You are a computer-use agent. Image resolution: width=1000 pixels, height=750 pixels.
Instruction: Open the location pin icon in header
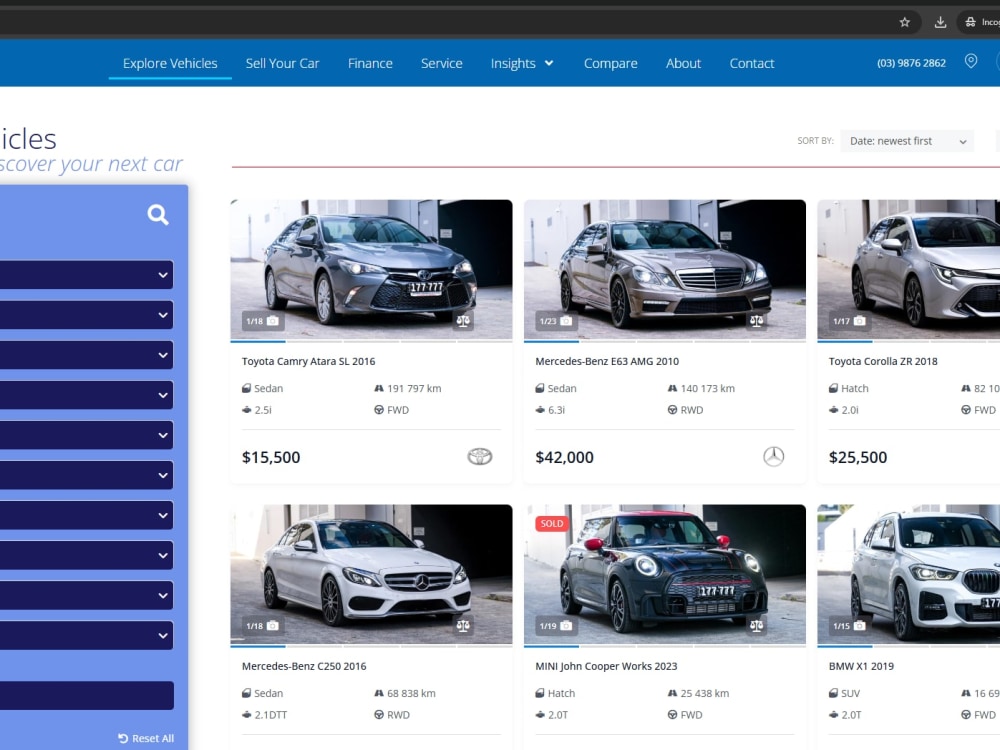click(971, 61)
